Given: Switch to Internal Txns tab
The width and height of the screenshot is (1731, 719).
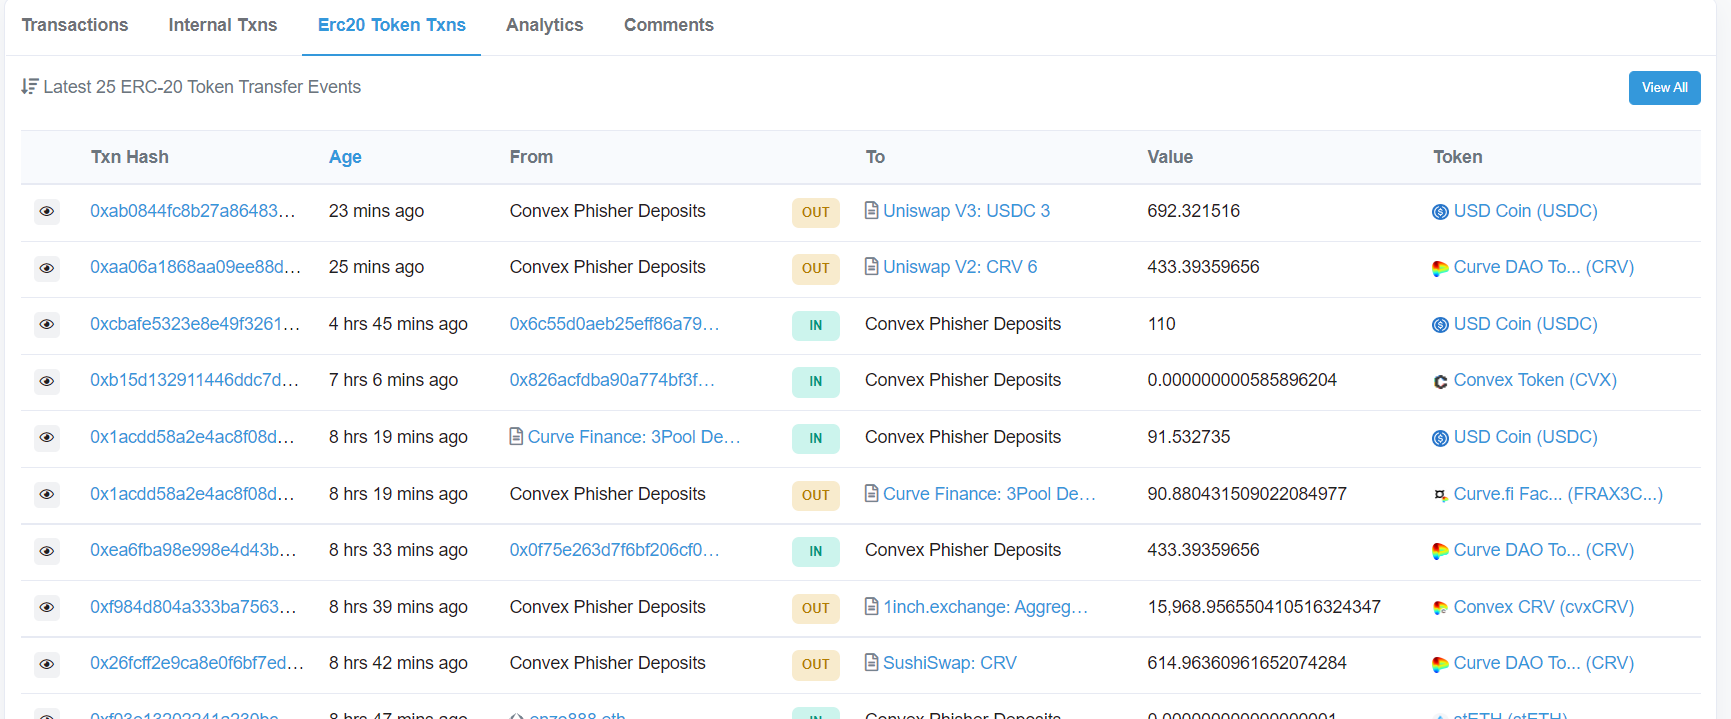Looking at the screenshot, I should click(222, 25).
